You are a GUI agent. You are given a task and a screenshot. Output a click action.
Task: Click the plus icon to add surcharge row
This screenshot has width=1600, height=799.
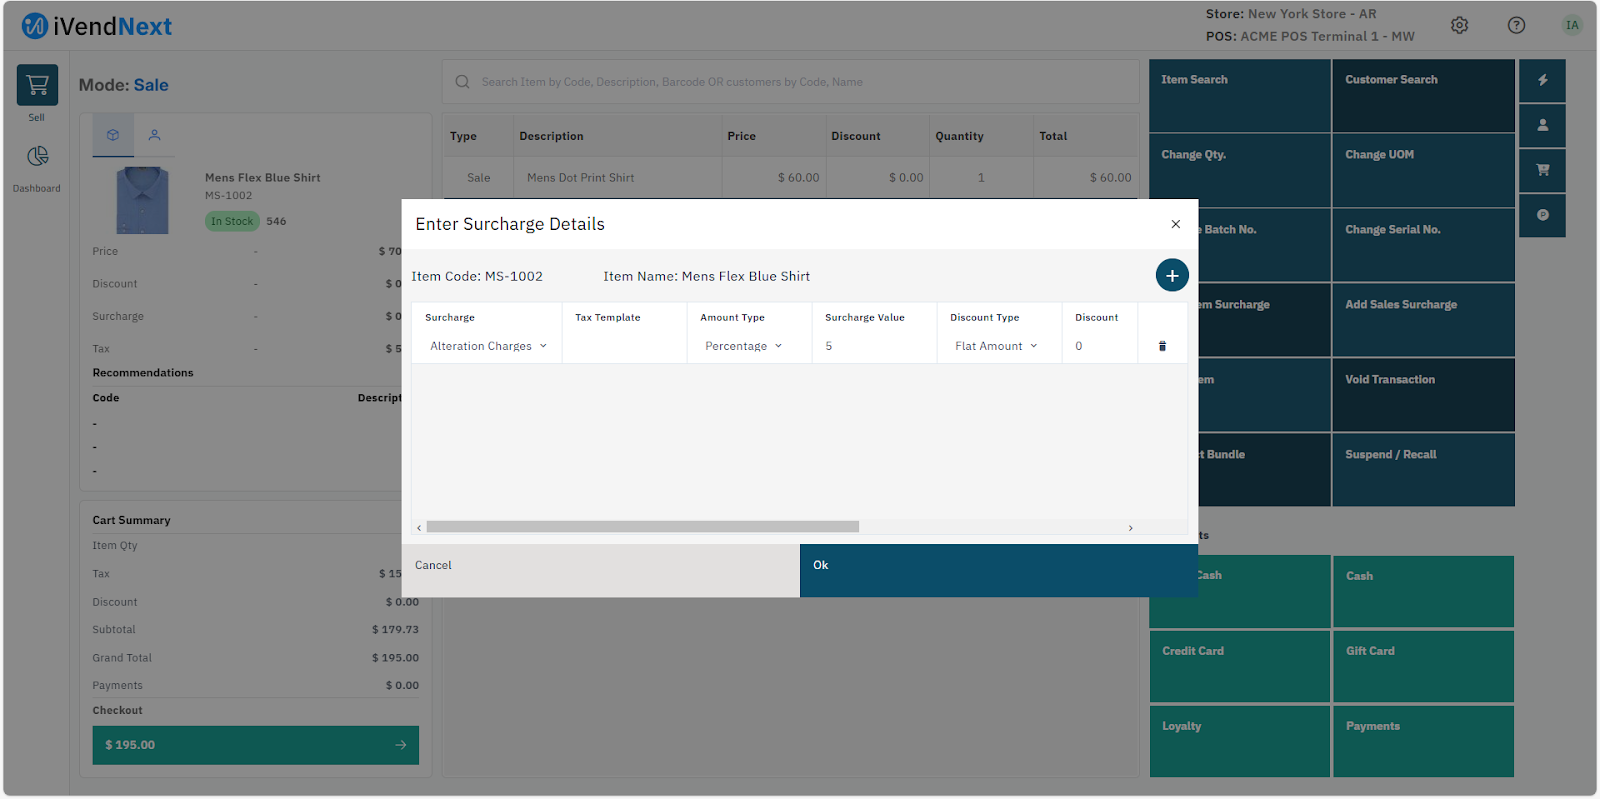(x=1172, y=275)
